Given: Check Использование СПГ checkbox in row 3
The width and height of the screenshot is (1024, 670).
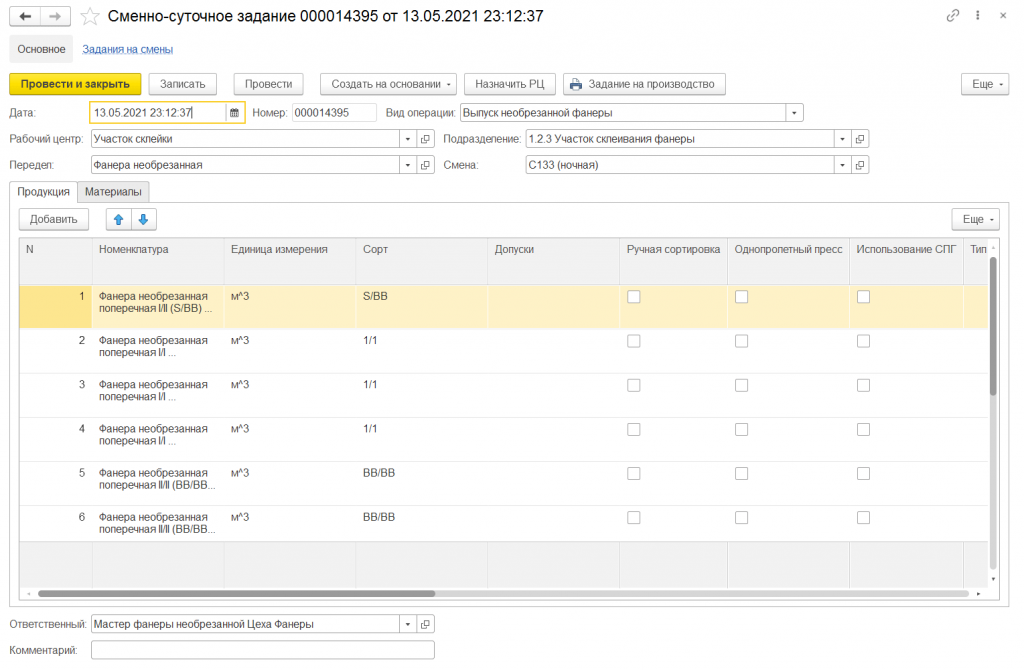Looking at the screenshot, I should pyautogui.click(x=863, y=385).
